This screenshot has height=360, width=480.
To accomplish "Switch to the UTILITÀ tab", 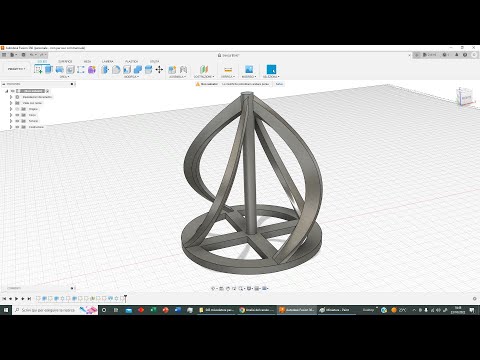I will pyautogui.click(x=154, y=62).
